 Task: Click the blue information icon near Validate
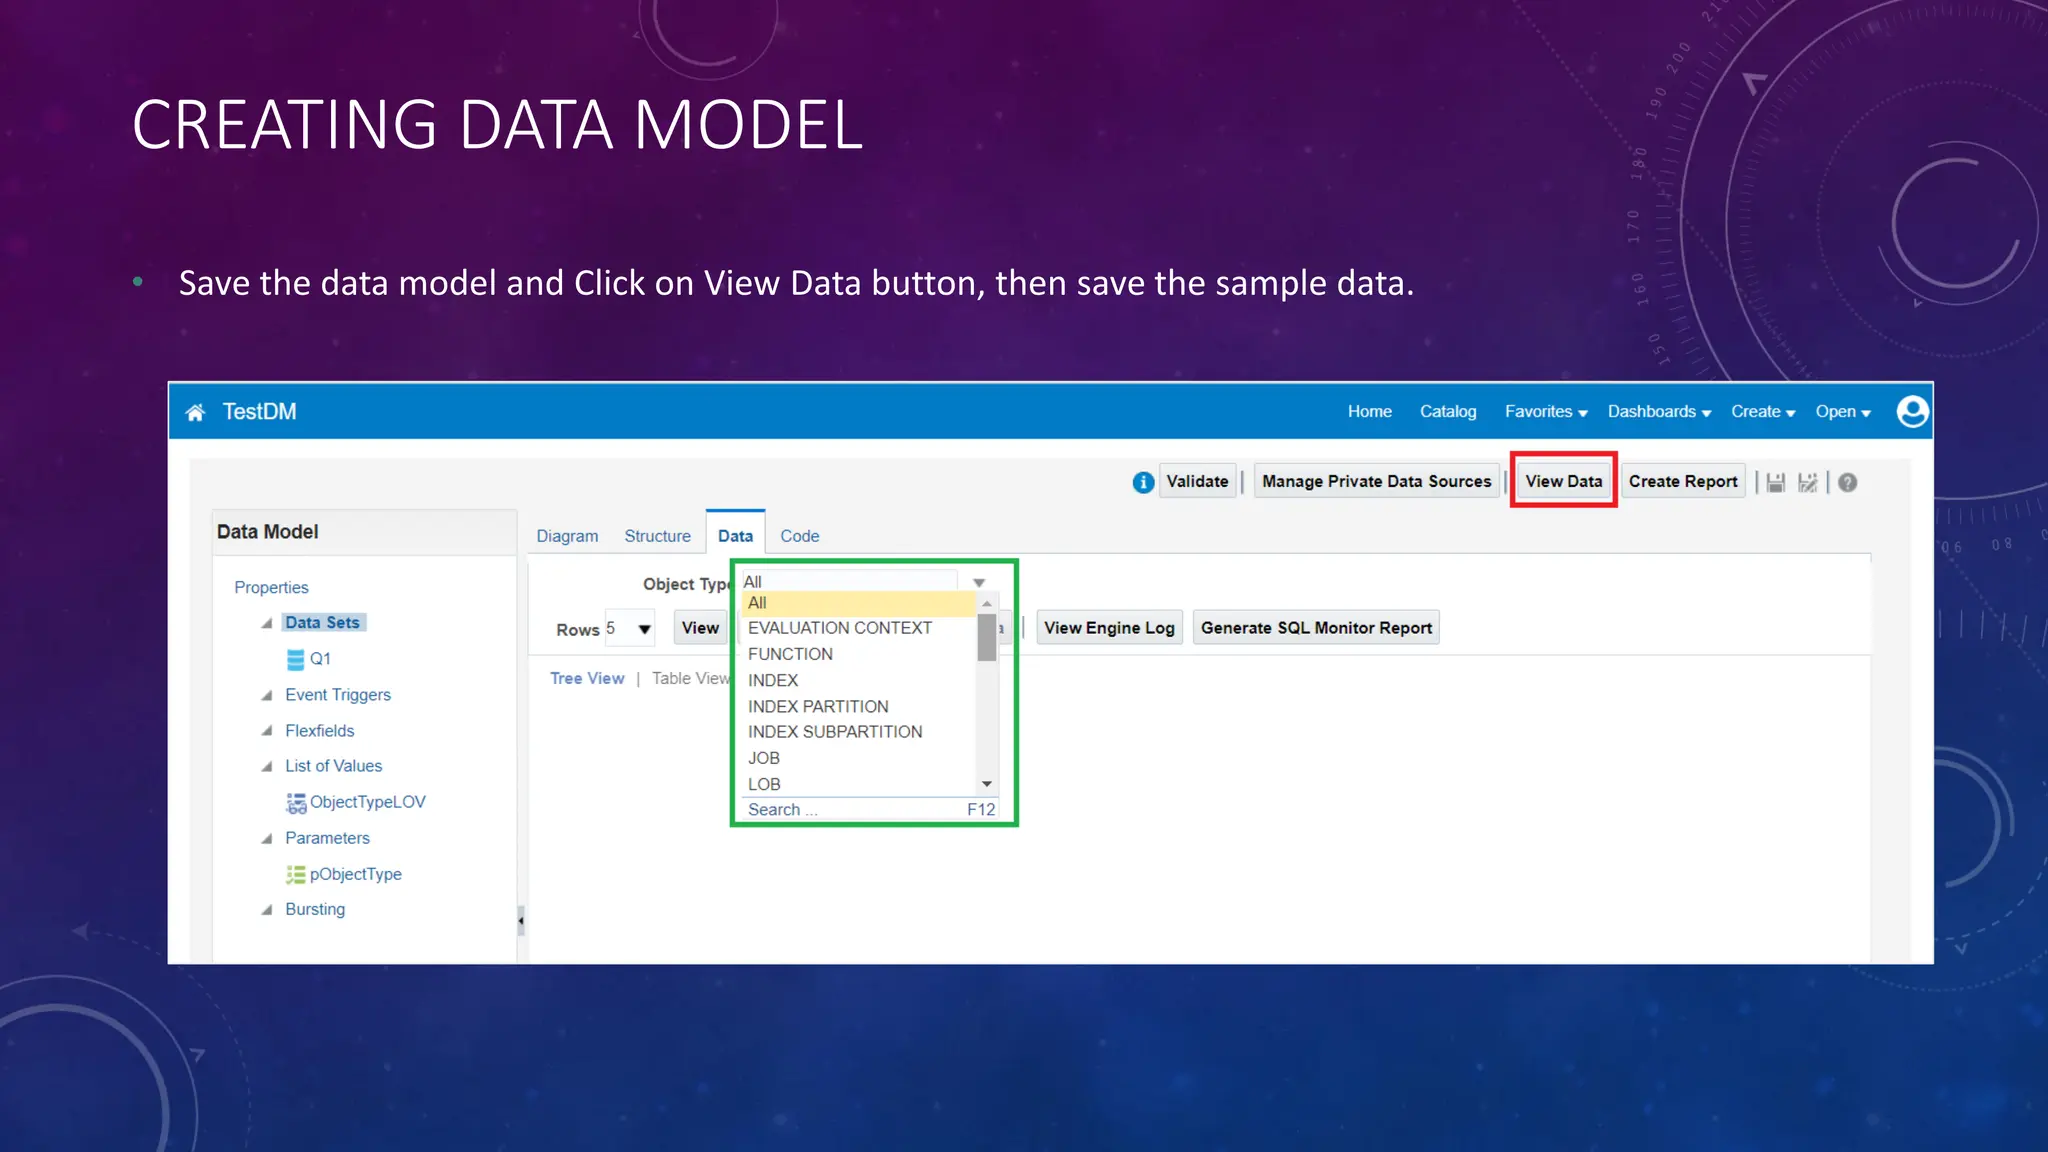(x=1143, y=483)
